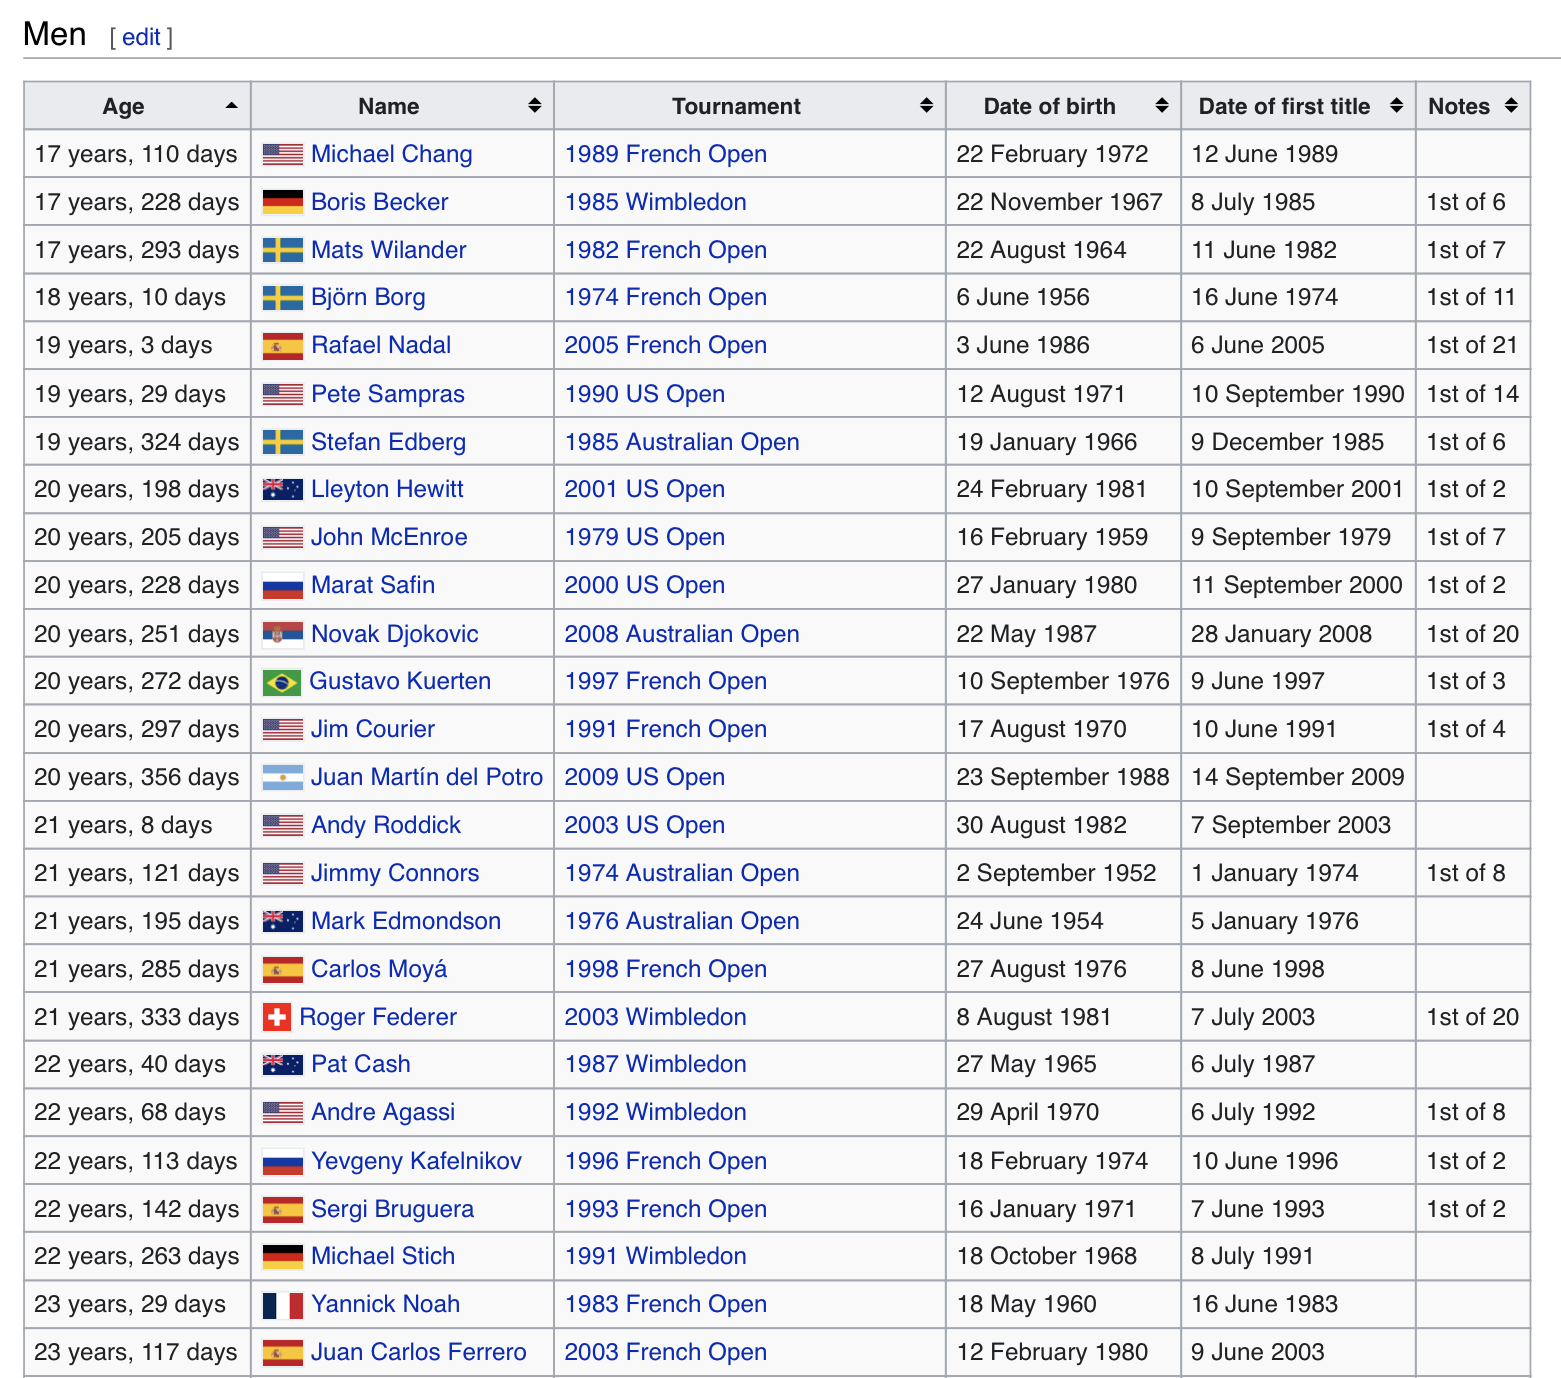Click the Serbian flag beside Novak Djokovic
This screenshot has width=1561, height=1378.
(x=282, y=634)
